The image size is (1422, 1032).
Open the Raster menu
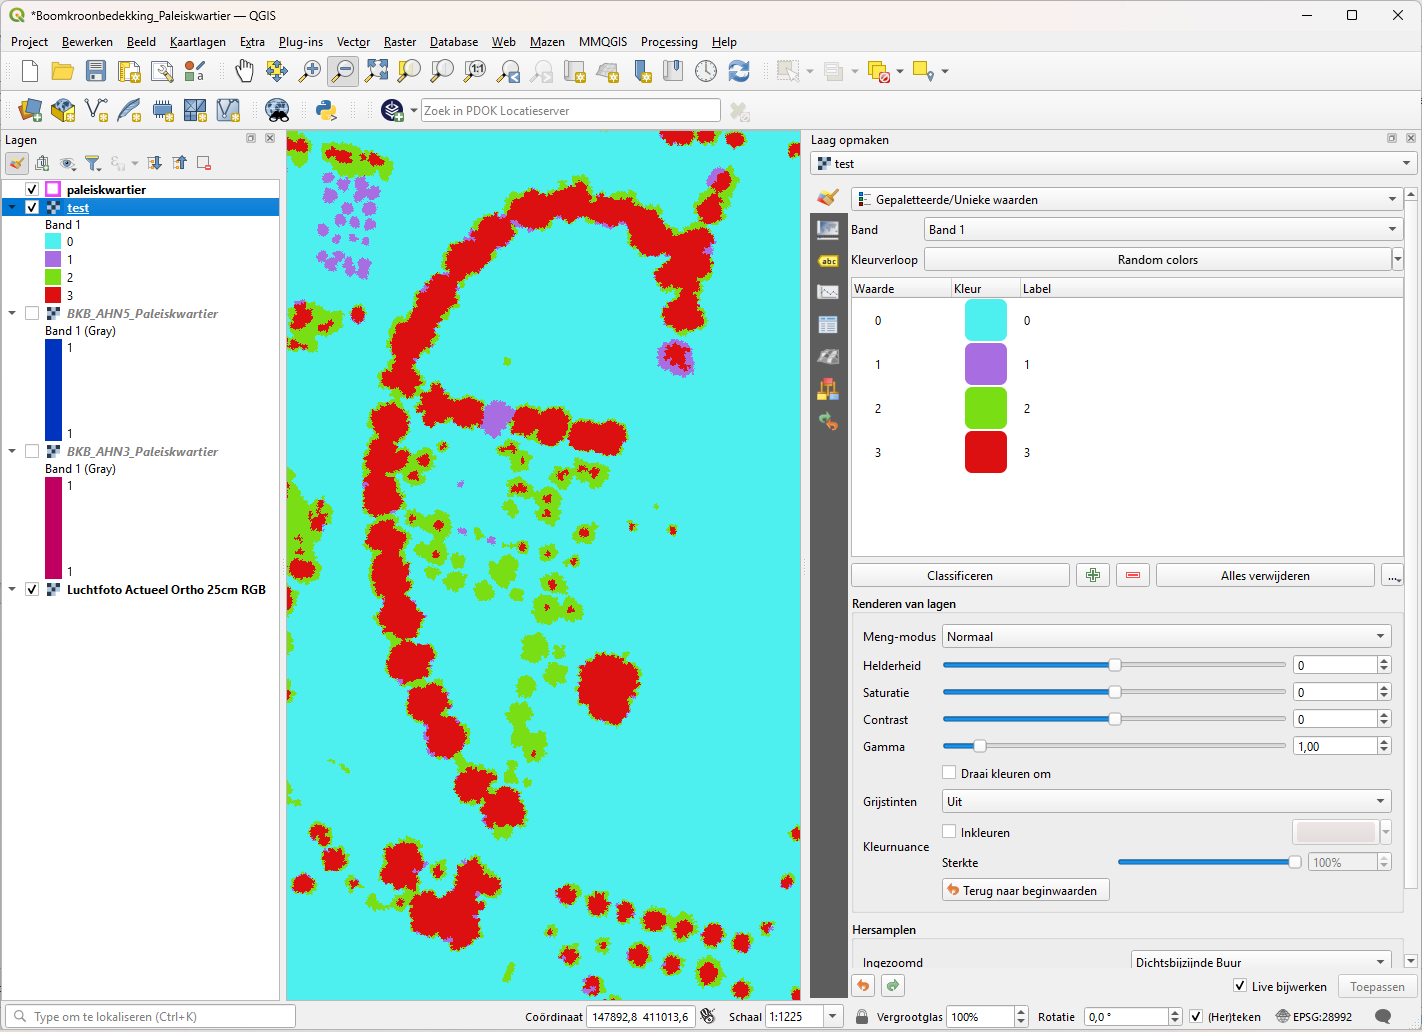399,42
